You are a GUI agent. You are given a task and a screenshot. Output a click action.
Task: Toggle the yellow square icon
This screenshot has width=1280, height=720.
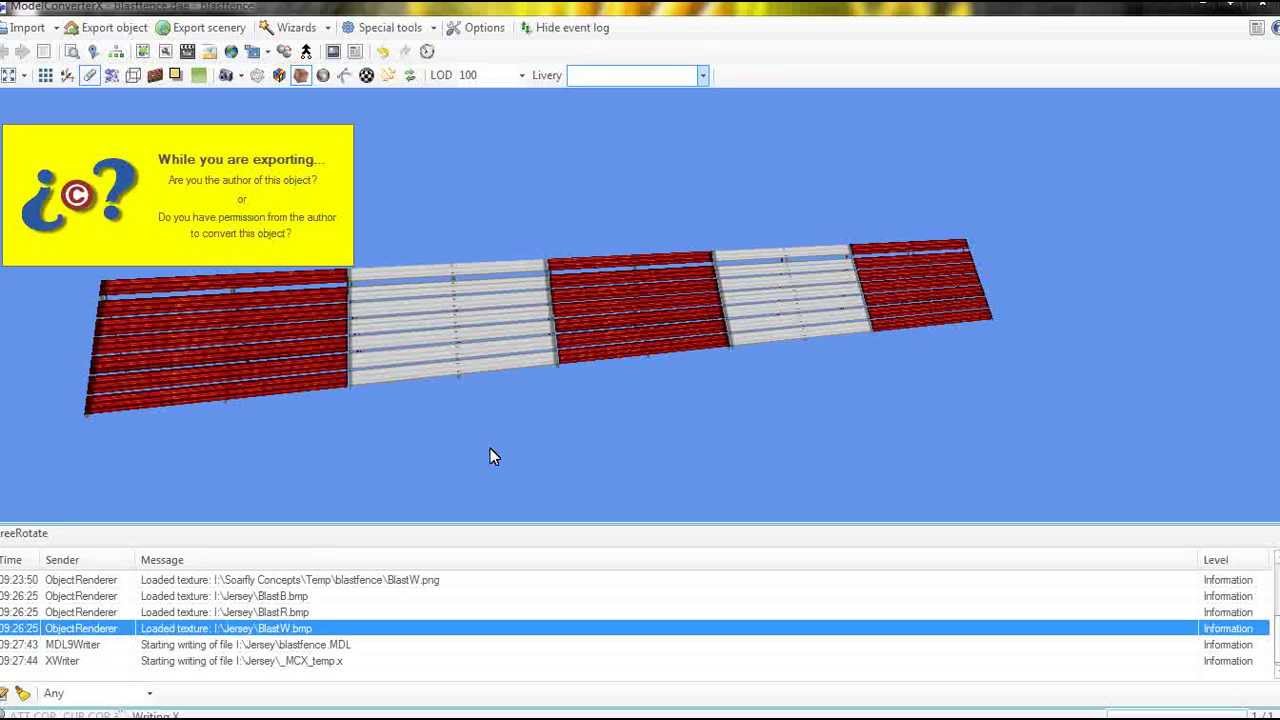pos(176,75)
